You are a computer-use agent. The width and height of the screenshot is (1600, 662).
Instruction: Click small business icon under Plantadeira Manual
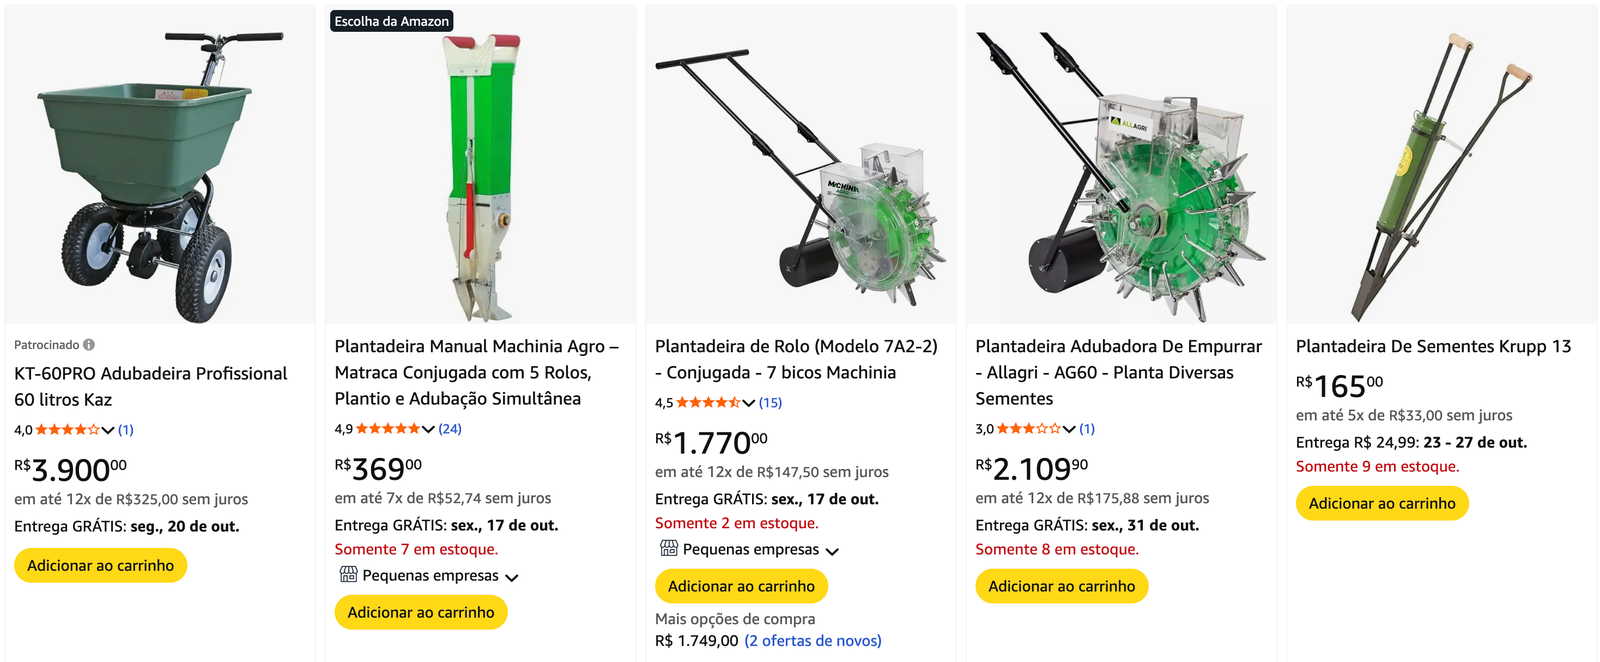click(348, 575)
